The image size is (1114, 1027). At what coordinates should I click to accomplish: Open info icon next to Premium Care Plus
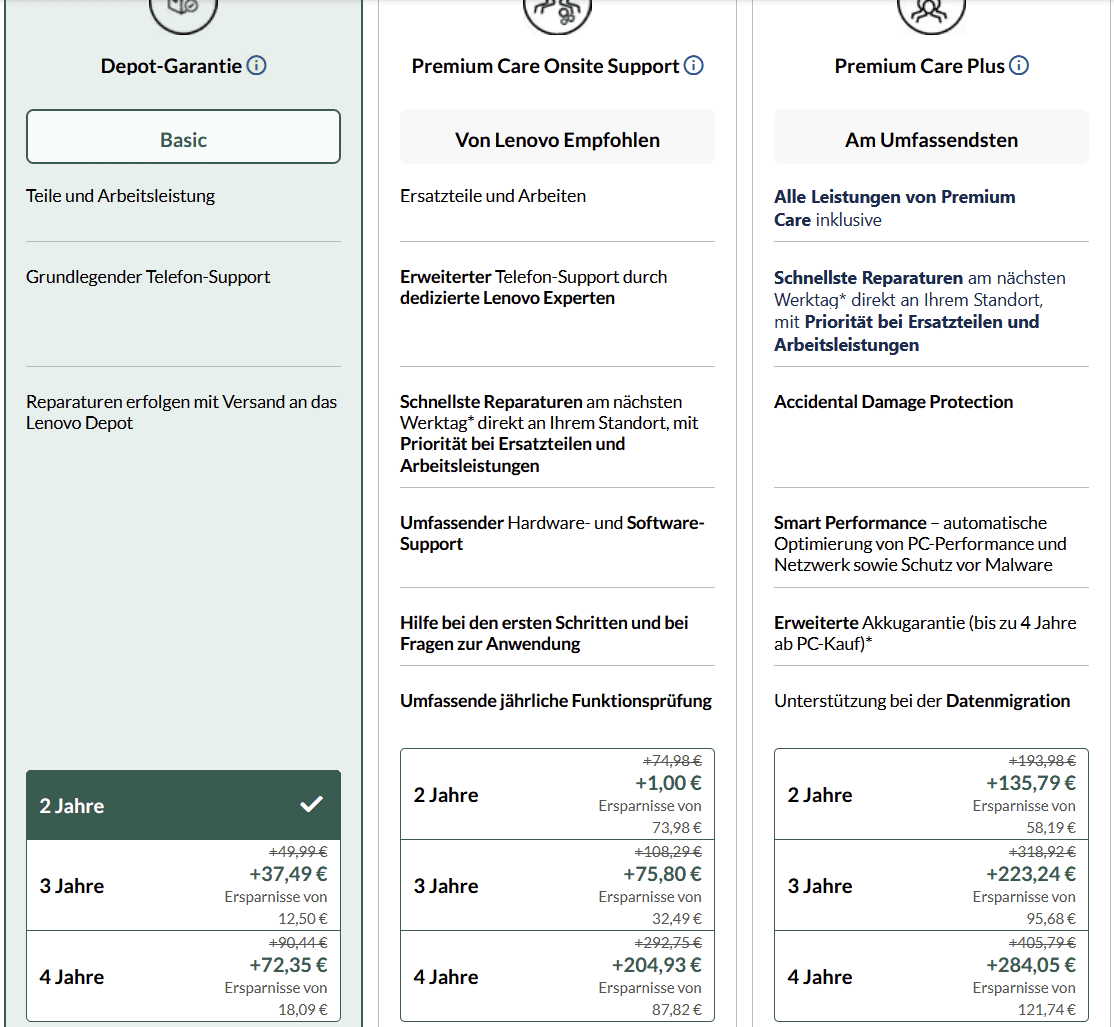click(x=1019, y=65)
